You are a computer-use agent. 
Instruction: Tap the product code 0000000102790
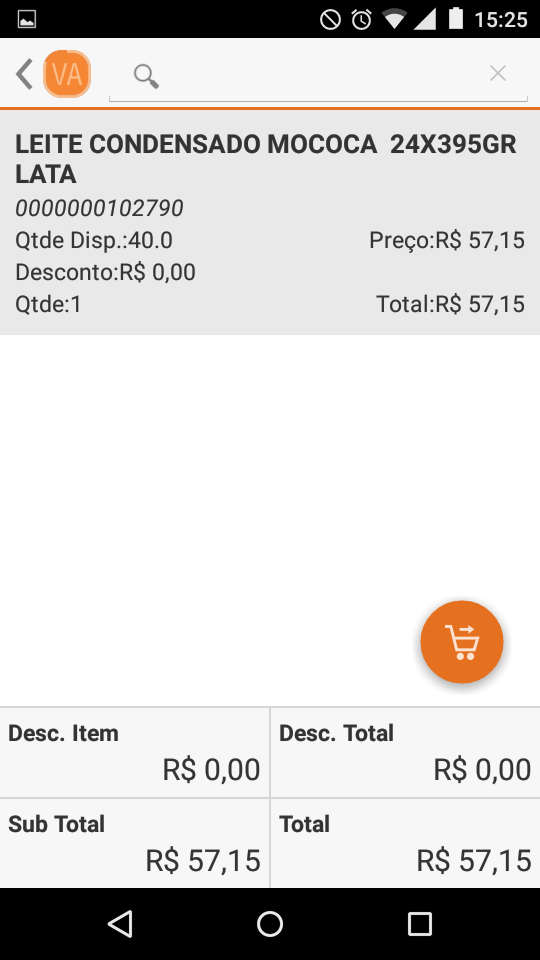(x=99, y=209)
